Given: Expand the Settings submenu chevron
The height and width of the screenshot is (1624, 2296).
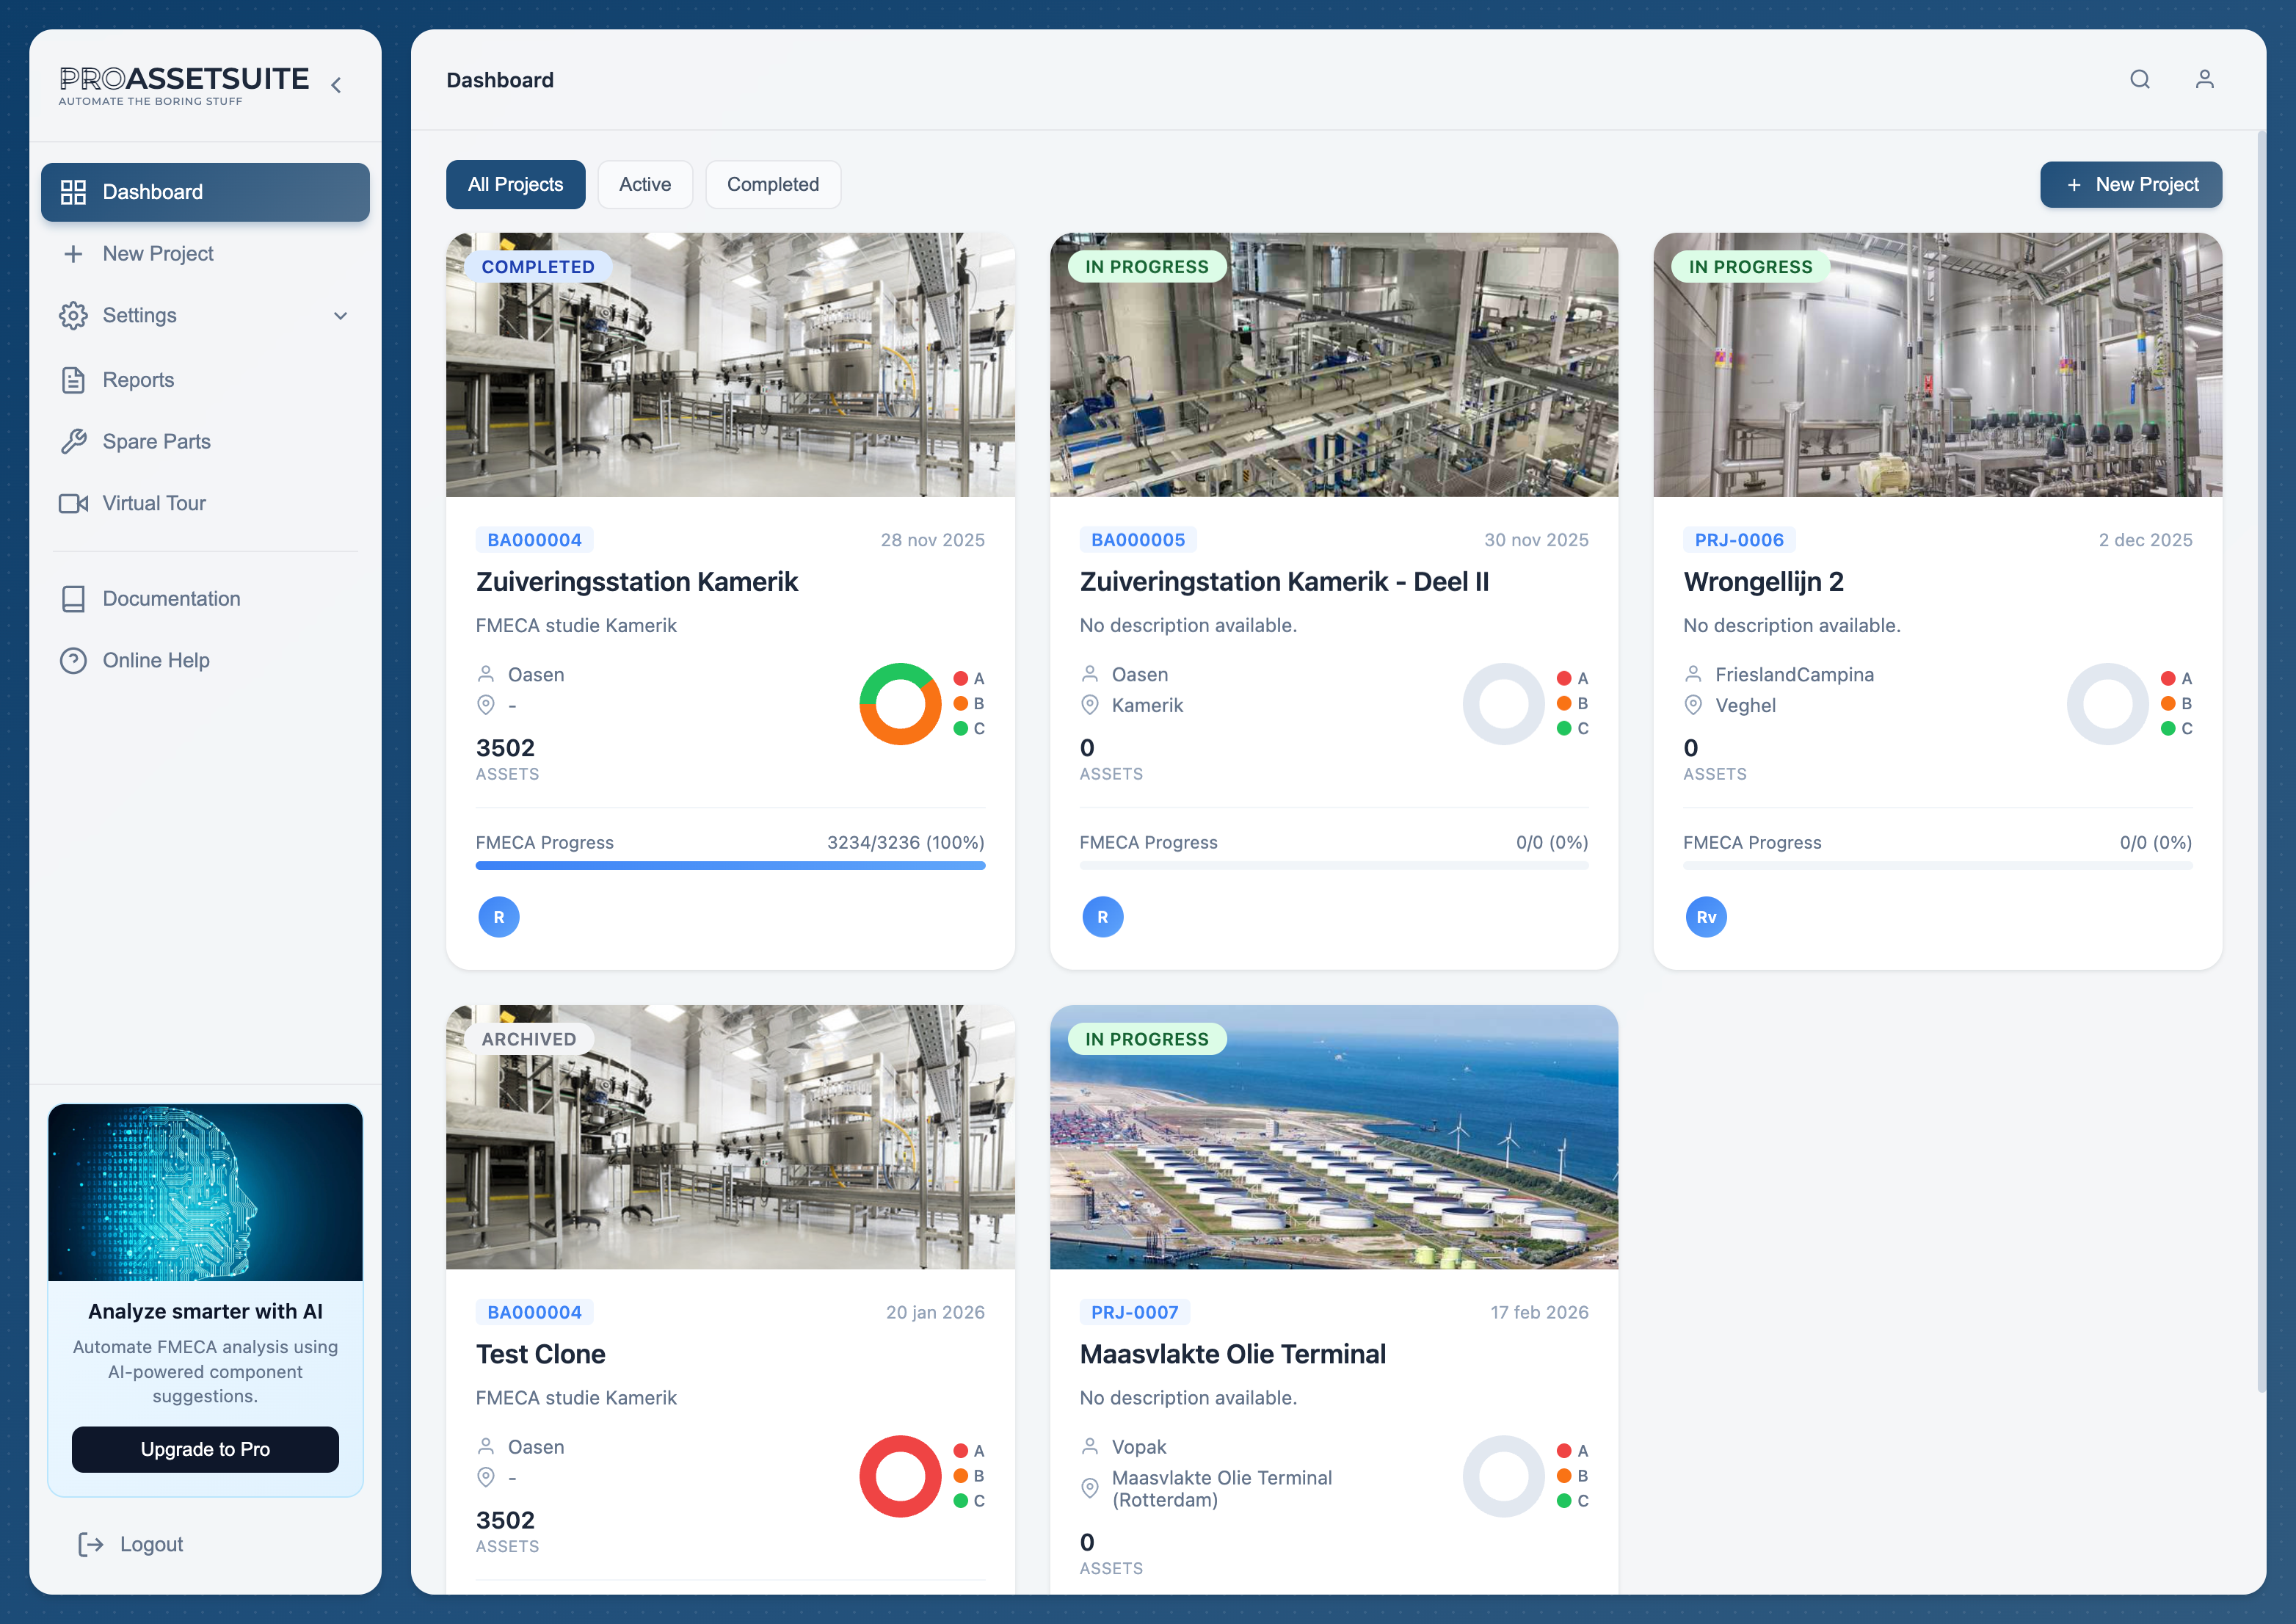Looking at the screenshot, I should [x=341, y=315].
